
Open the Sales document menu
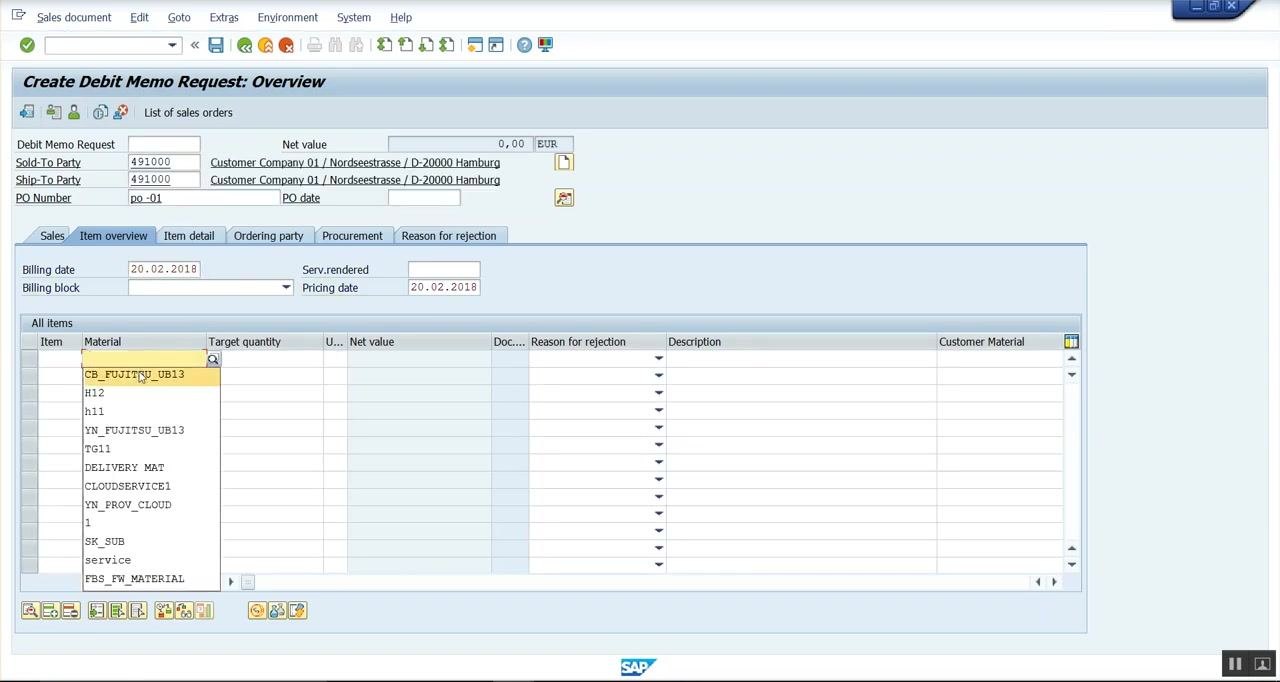click(x=74, y=17)
